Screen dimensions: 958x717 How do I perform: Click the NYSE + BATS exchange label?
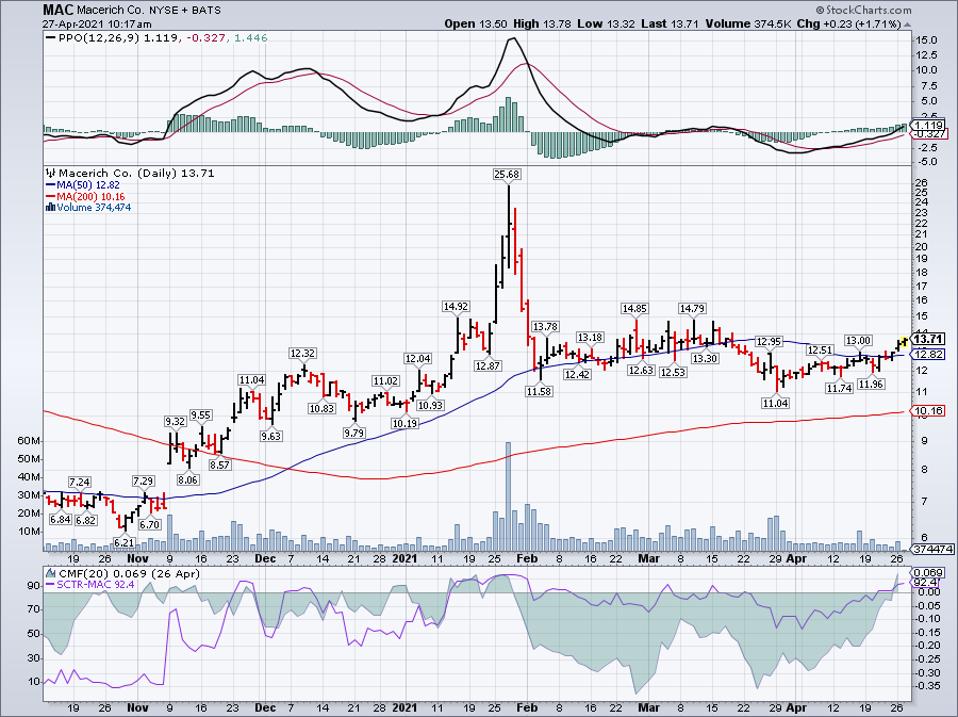click(x=185, y=10)
